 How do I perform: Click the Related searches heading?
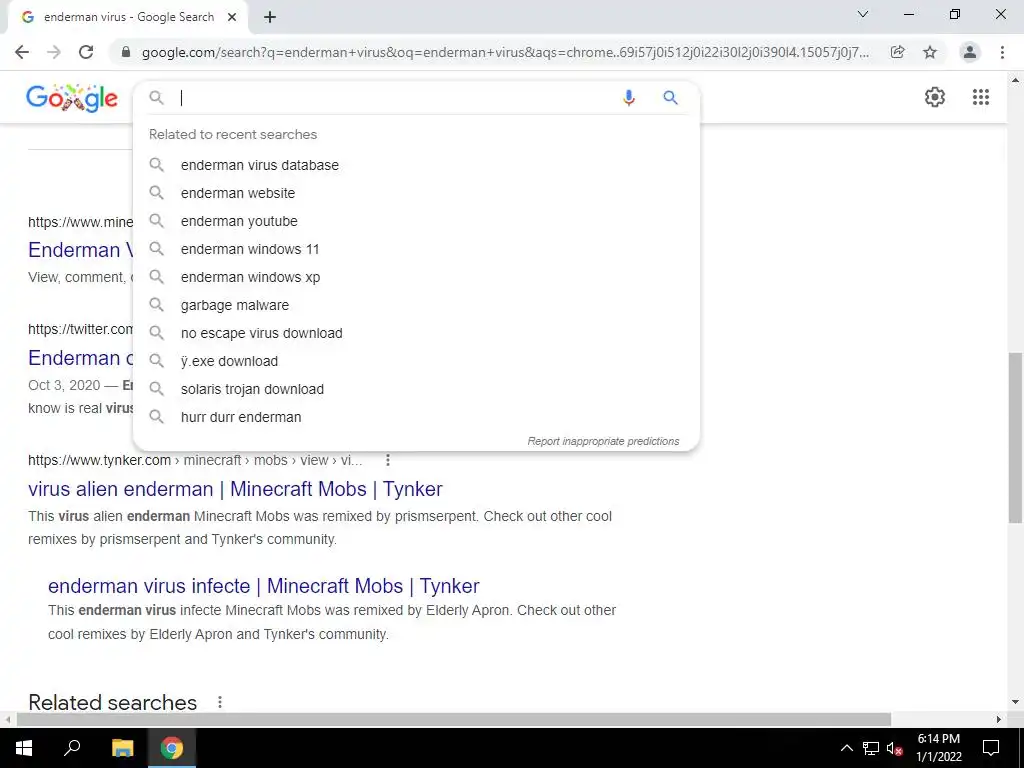(x=112, y=703)
